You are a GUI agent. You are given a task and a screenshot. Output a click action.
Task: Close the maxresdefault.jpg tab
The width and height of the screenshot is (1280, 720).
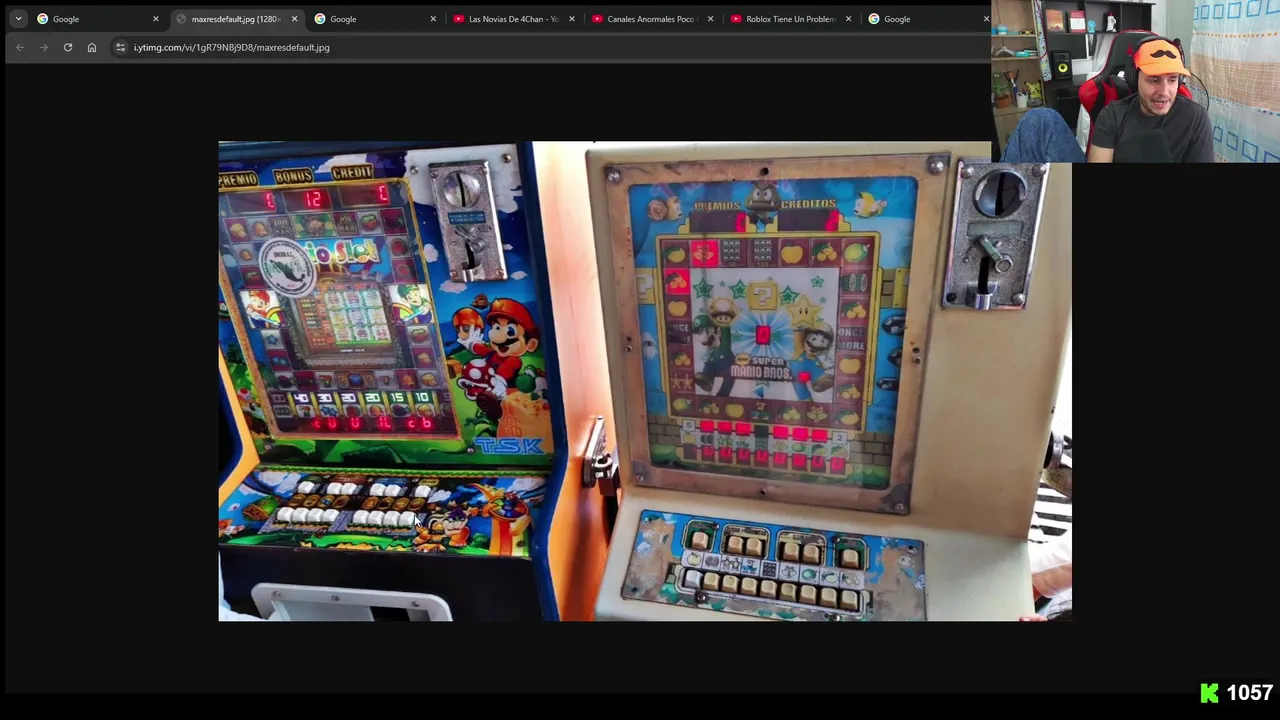[x=294, y=19]
